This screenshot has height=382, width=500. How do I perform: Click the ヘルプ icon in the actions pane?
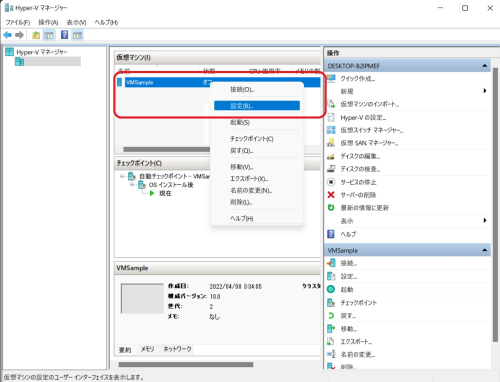click(x=331, y=234)
